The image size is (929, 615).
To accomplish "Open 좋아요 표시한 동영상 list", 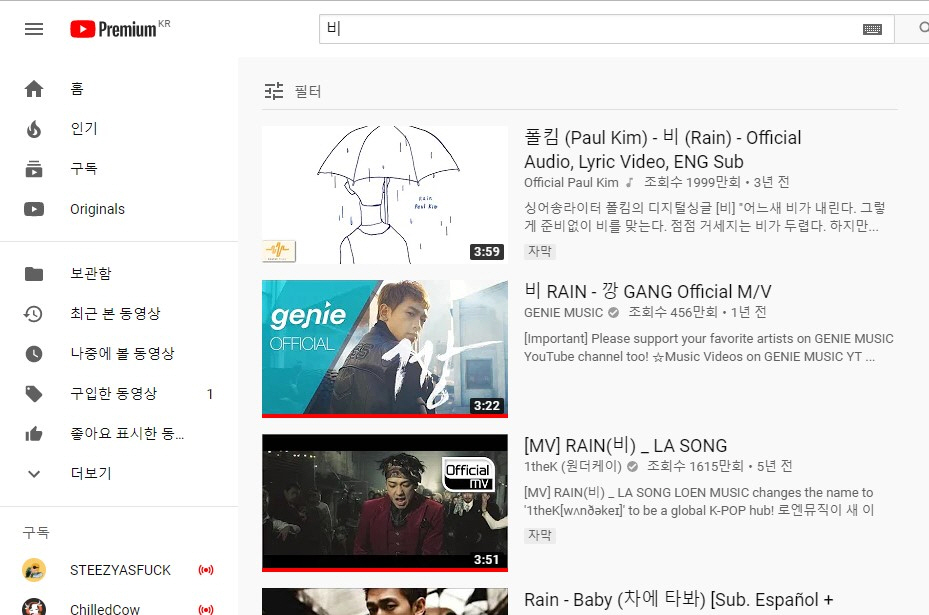I will pyautogui.click(x=127, y=434).
